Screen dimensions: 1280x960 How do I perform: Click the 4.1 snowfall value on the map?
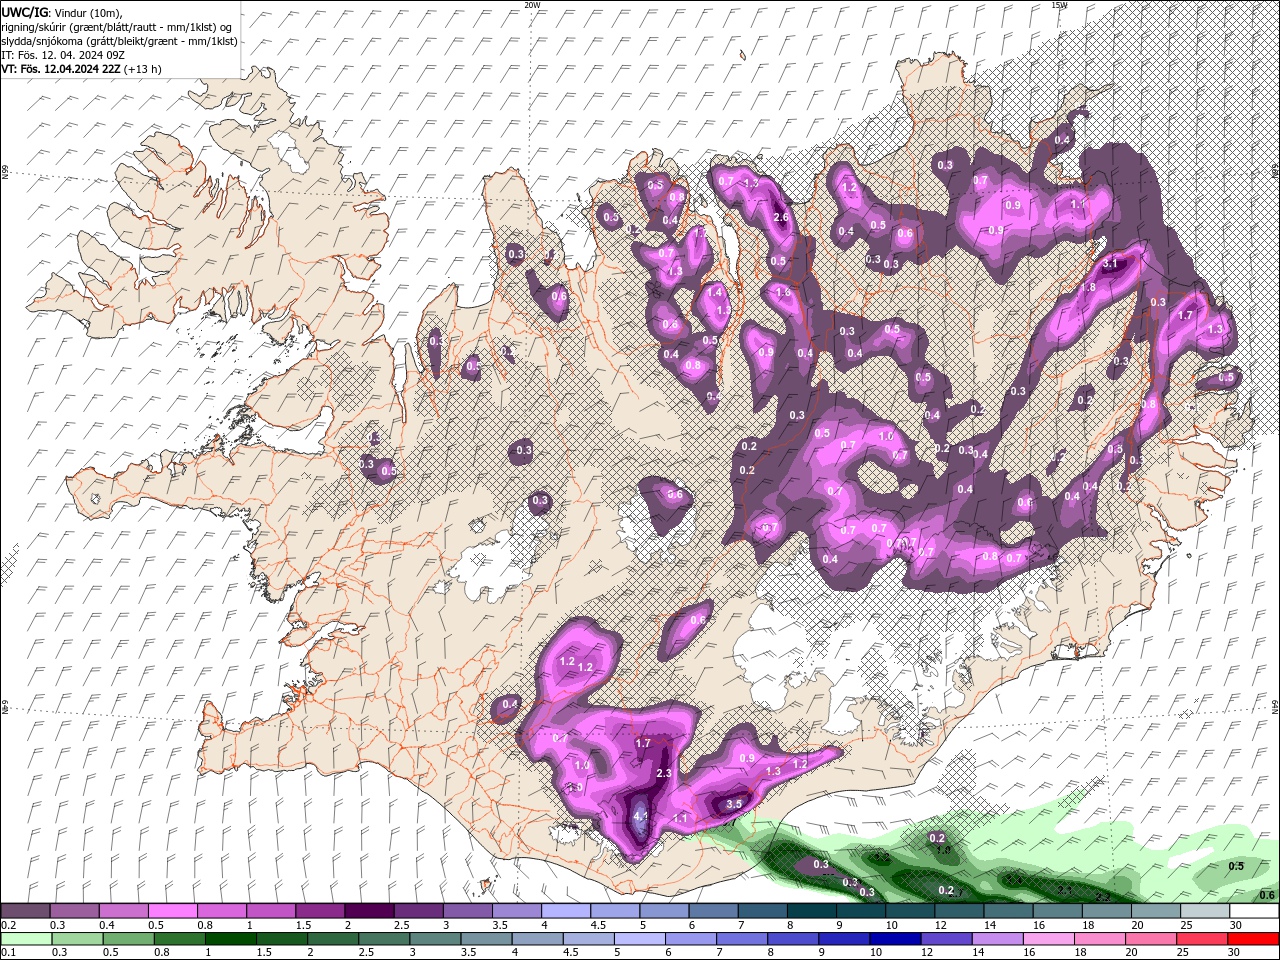pyautogui.click(x=641, y=817)
